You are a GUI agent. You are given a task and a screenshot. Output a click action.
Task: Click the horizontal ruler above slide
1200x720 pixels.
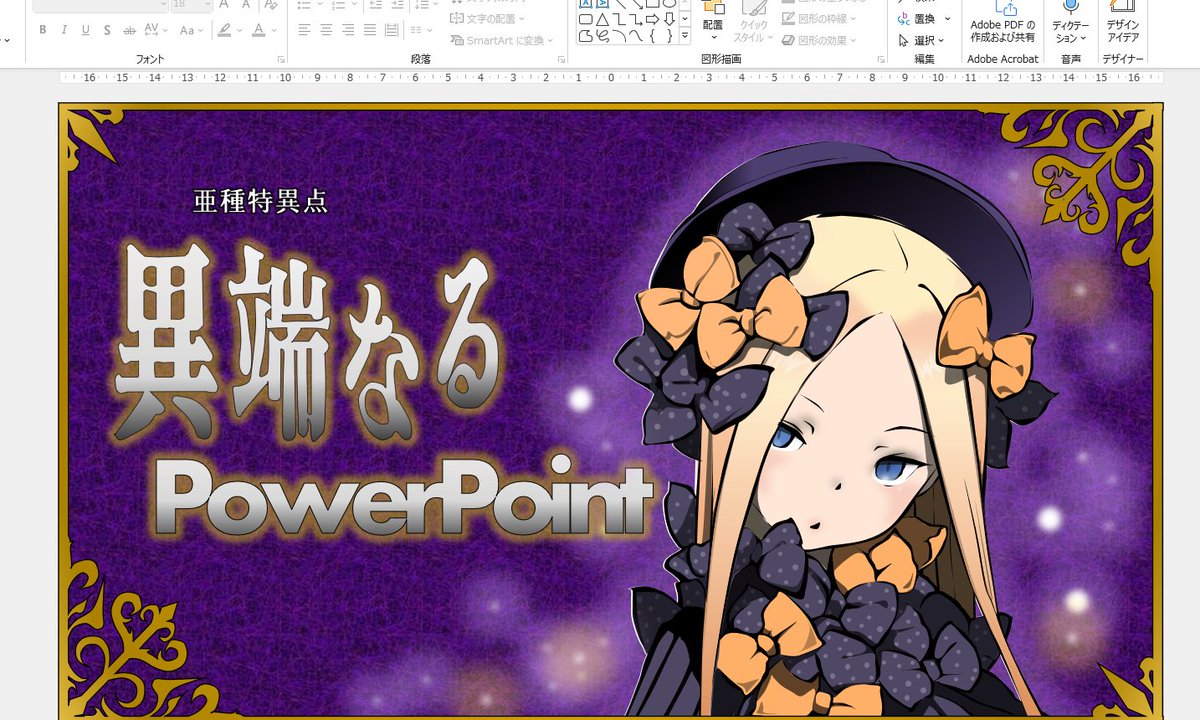click(x=610, y=77)
